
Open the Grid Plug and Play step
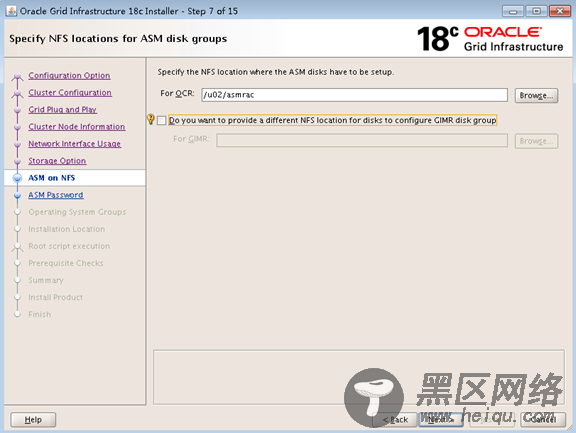(62, 109)
